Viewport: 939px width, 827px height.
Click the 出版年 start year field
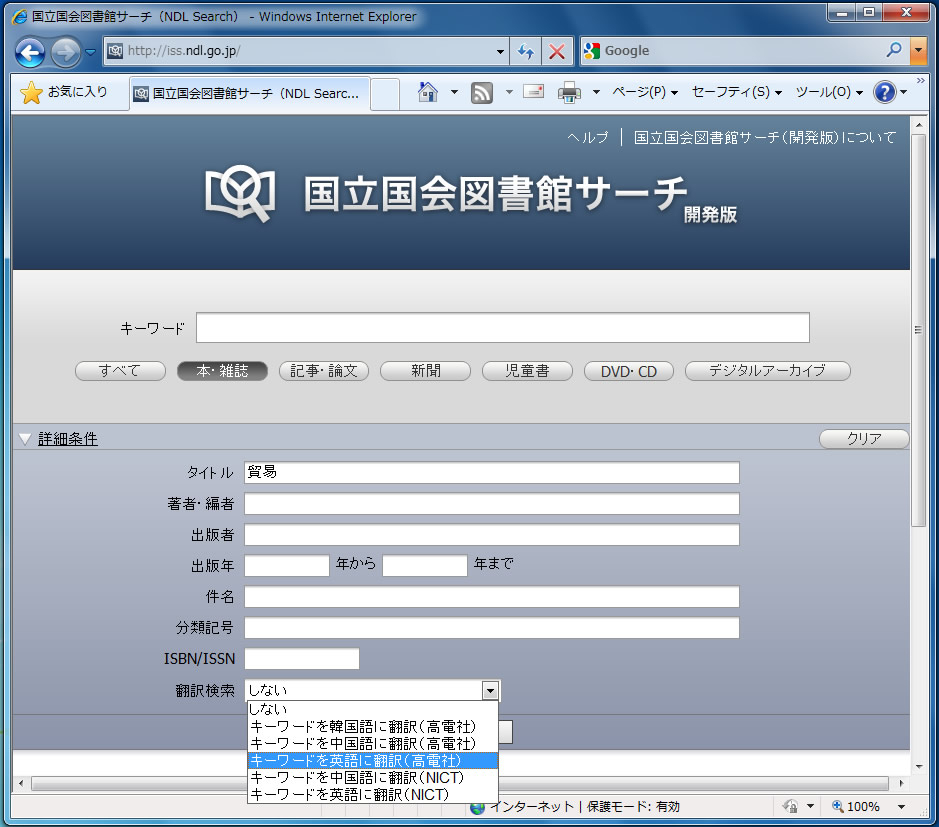click(x=287, y=565)
